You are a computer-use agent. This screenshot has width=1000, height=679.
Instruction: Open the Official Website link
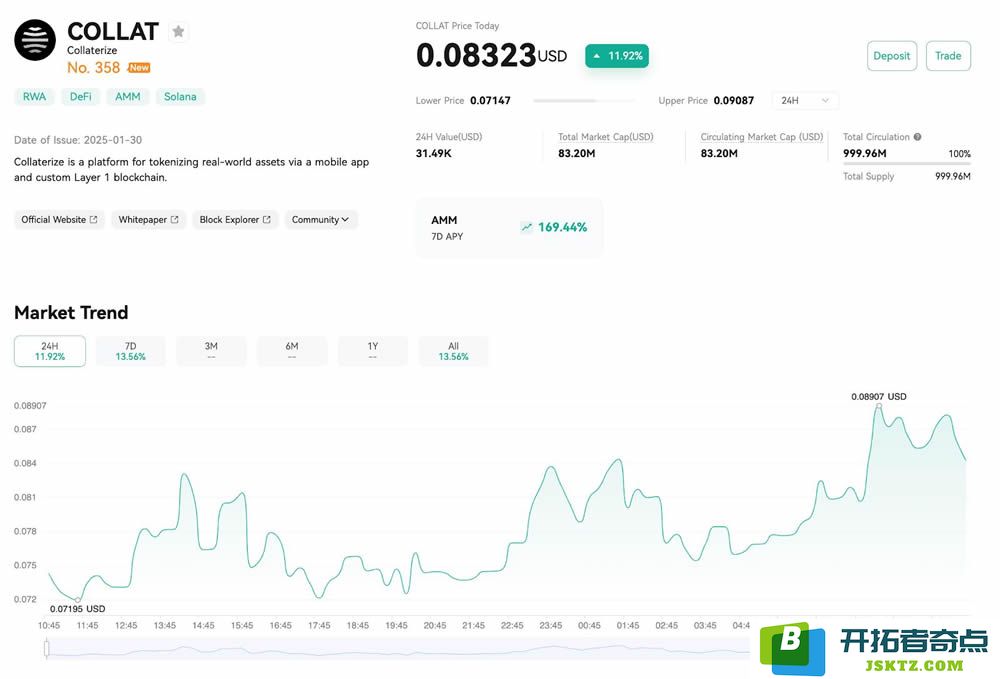[59, 219]
